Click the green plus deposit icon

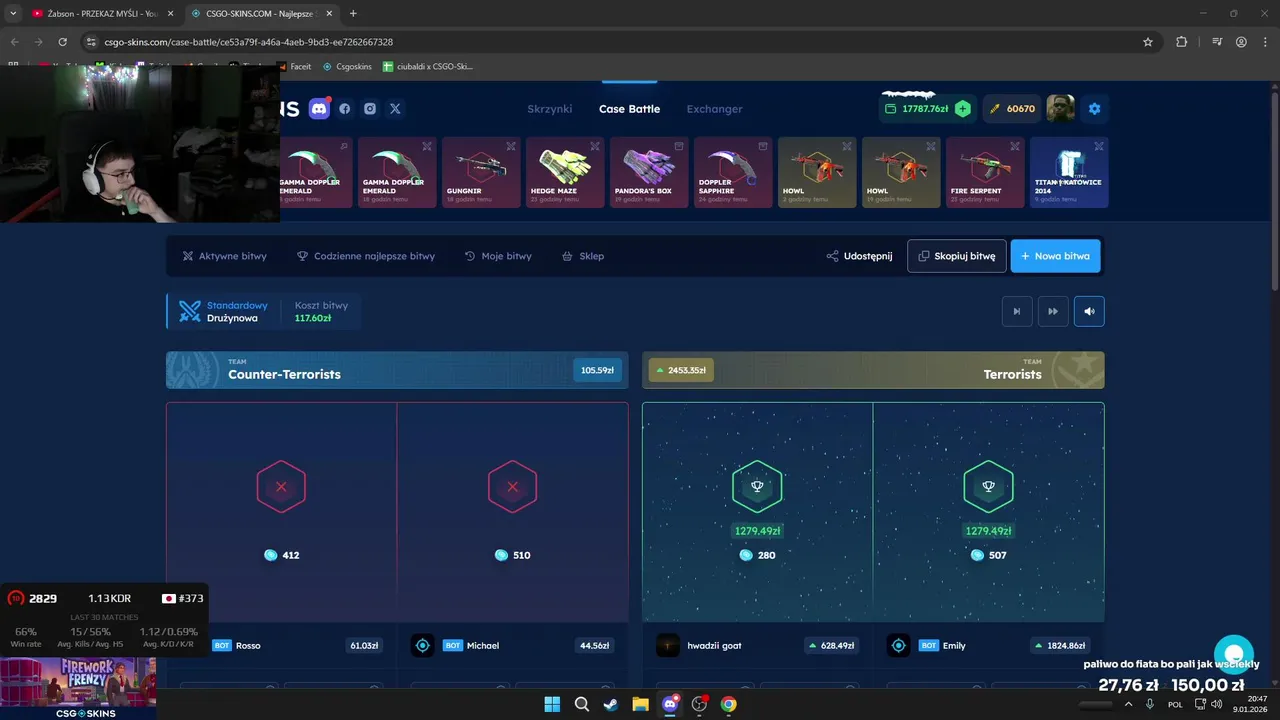[962, 109]
